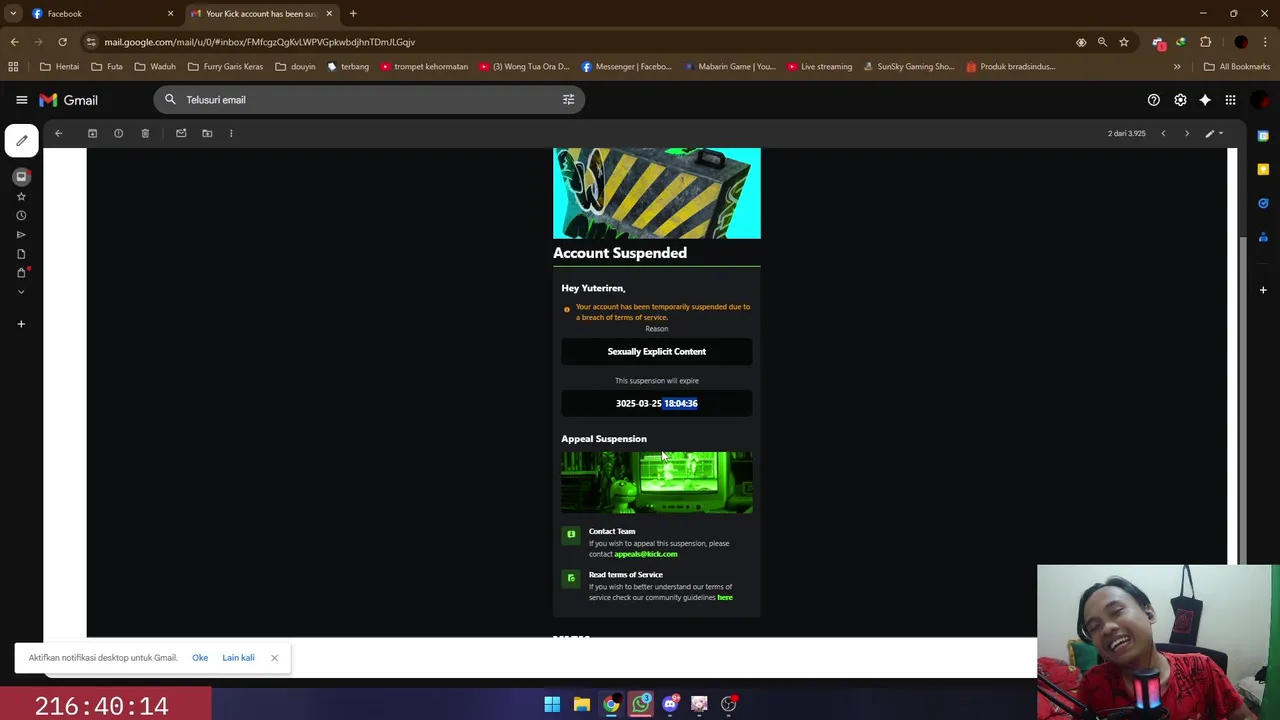Screen dimensions: 1280x720
Task: Open the Furry Garis Keras bookmark folder
Action: coord(225,67)
